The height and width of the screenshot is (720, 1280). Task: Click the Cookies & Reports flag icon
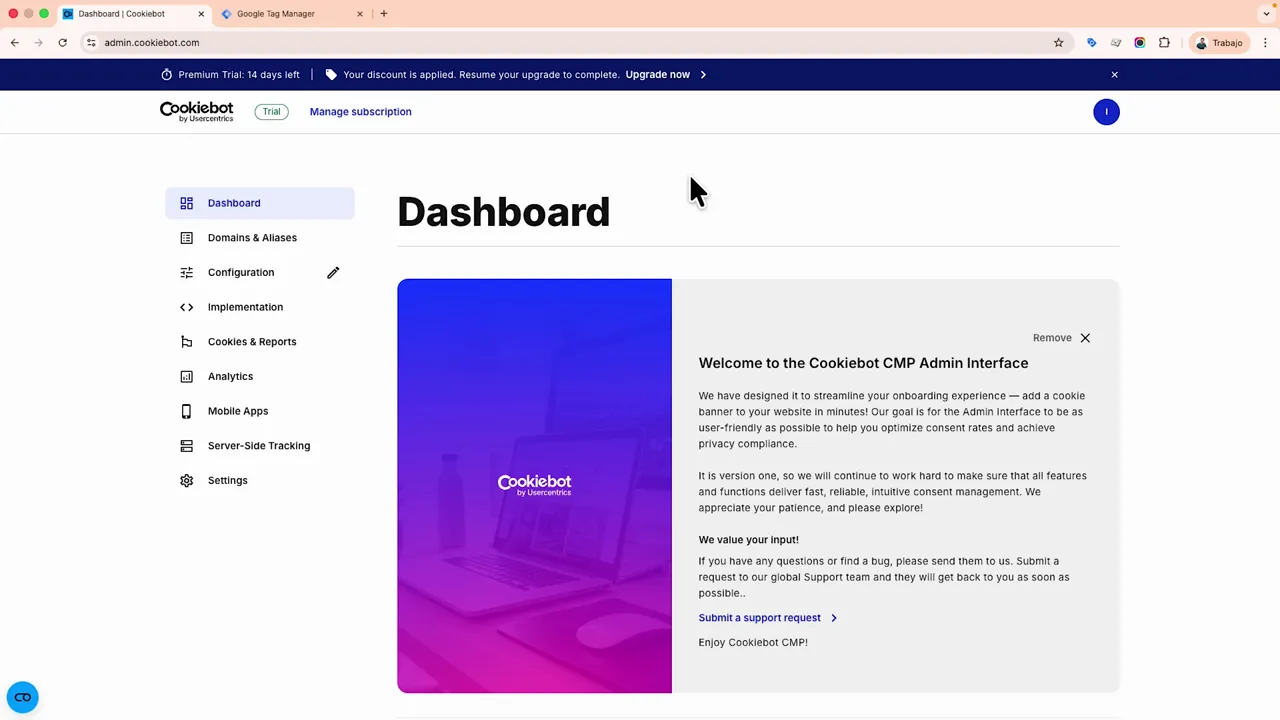[186, 342]
